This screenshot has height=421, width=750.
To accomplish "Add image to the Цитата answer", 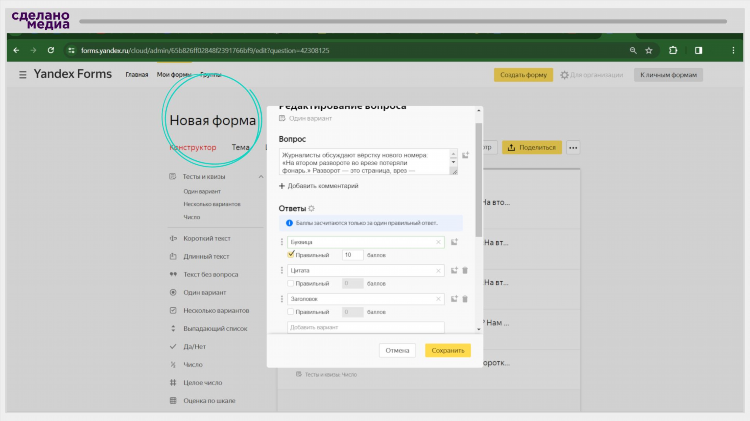I will pos(454,270).
